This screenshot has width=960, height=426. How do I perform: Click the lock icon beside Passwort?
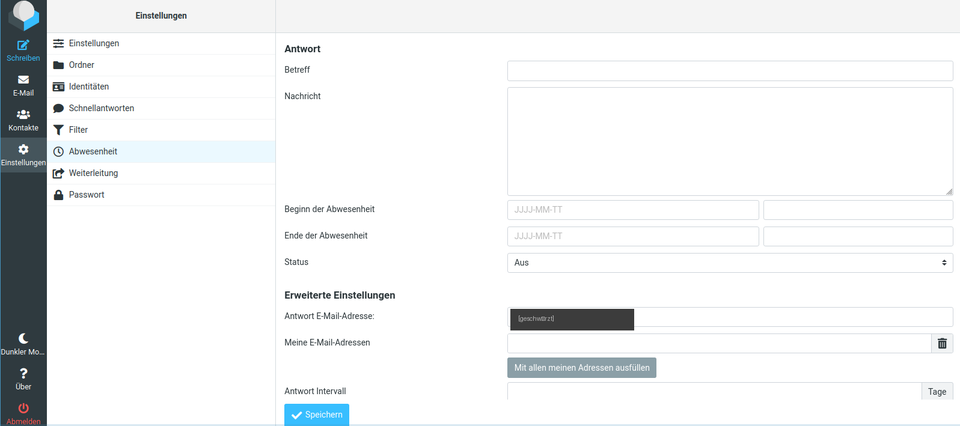(59, 195)
